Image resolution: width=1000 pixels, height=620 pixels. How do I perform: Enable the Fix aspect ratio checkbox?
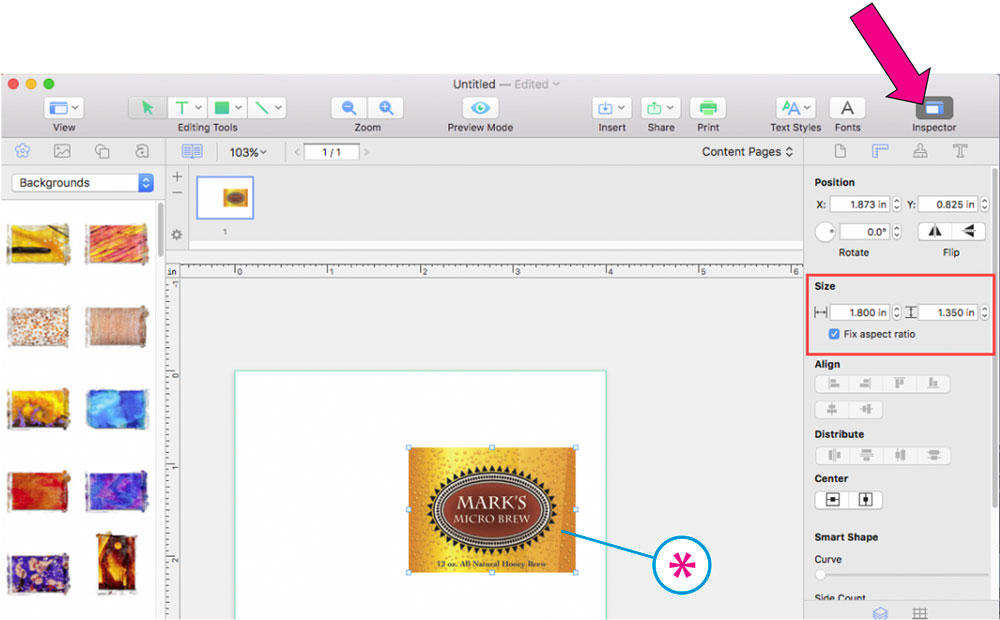(x=834, y=334)
